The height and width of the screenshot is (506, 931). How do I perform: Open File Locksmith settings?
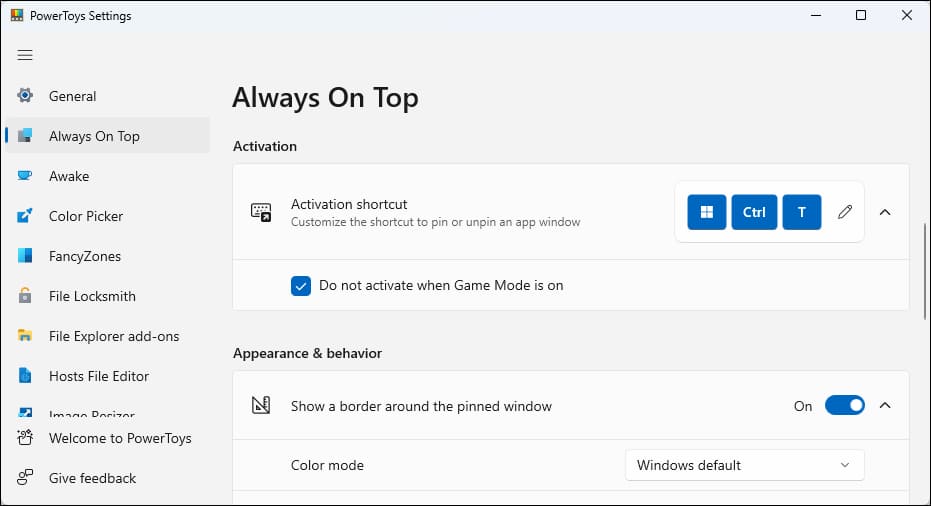(x=107, y=296)
